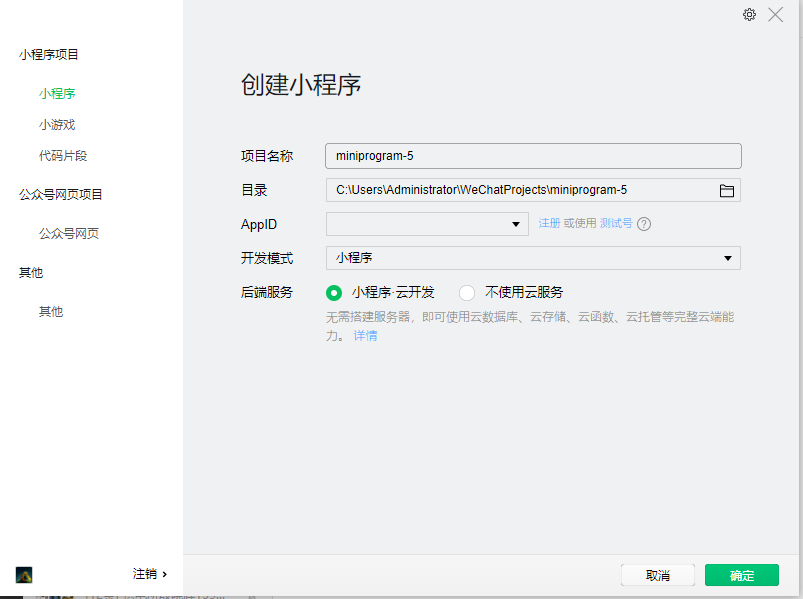The height and width of the screenshot is (599, 803).
Task: Open settings via the gear icon
Action: click(749, 15)
